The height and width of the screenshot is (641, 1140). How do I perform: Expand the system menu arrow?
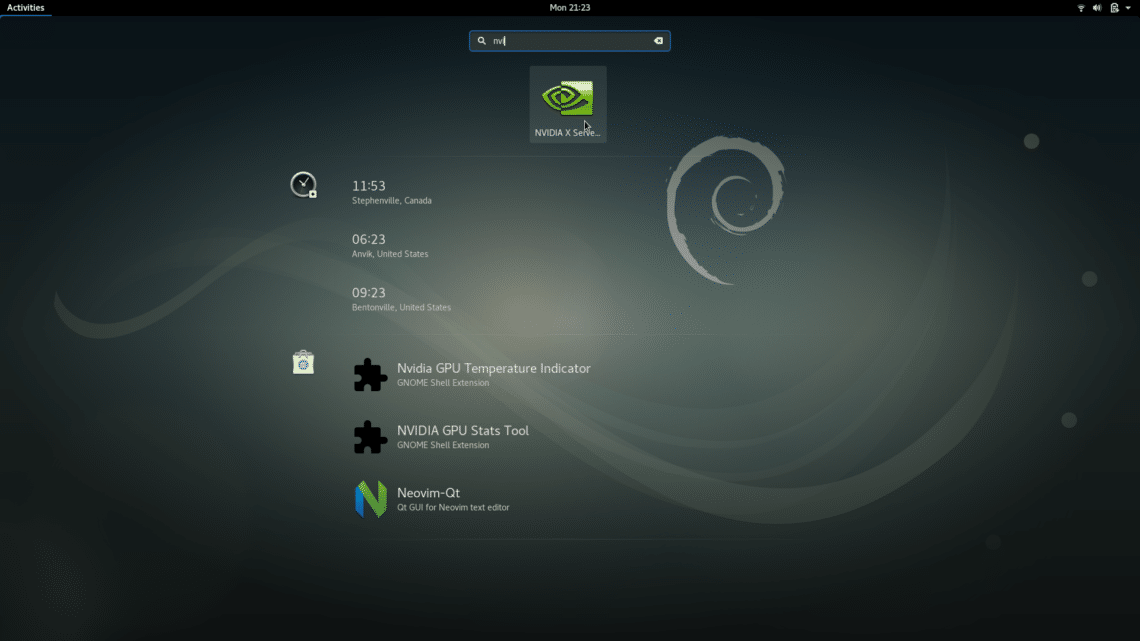[x=1128, y=8]
